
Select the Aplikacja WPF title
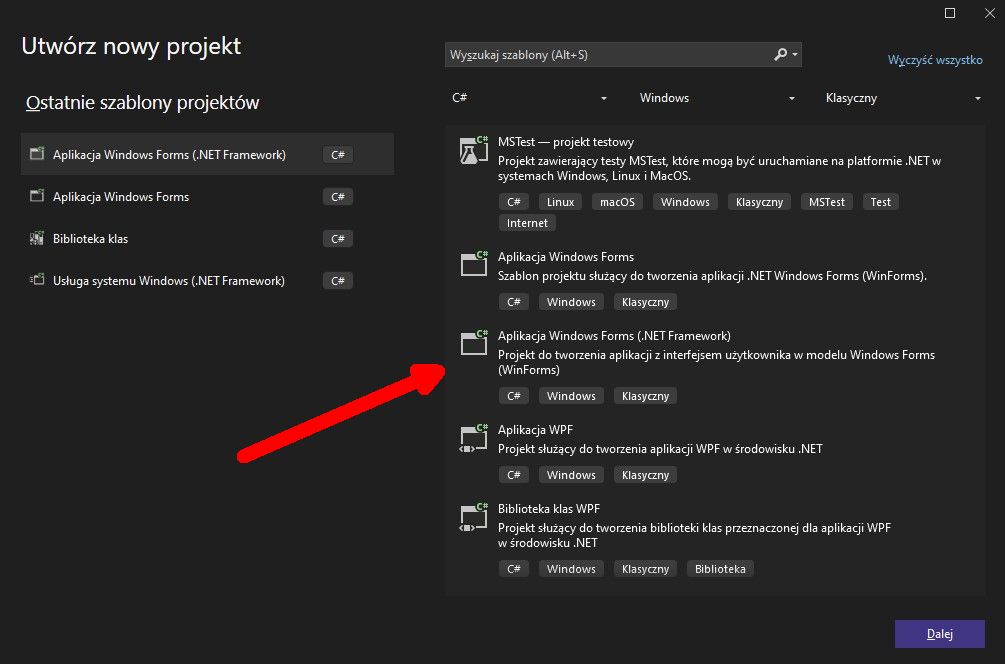pyautogui.click(x=535, y=429)
